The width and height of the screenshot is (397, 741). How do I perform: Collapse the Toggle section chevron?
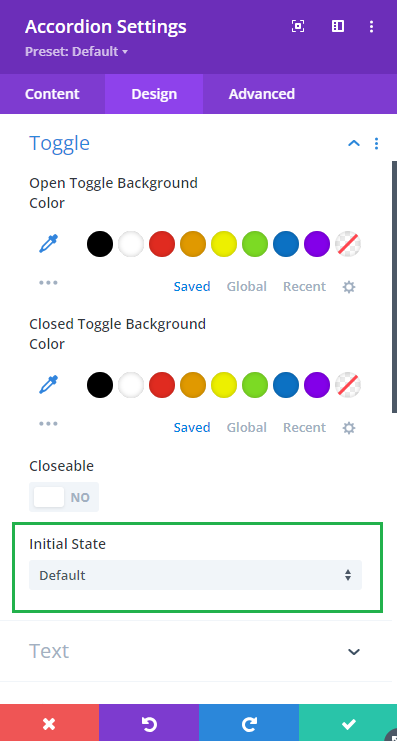pyautogui.click(x=354, y=143)
